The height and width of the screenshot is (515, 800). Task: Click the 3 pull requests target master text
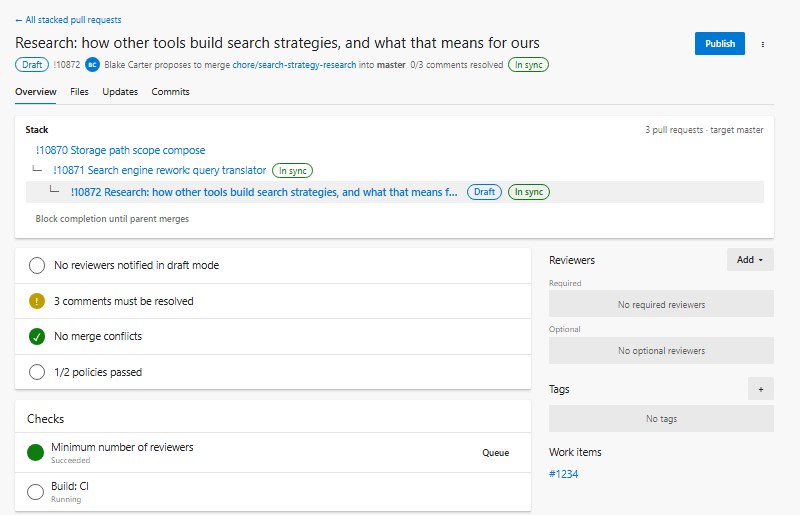[x=704, y=130]
